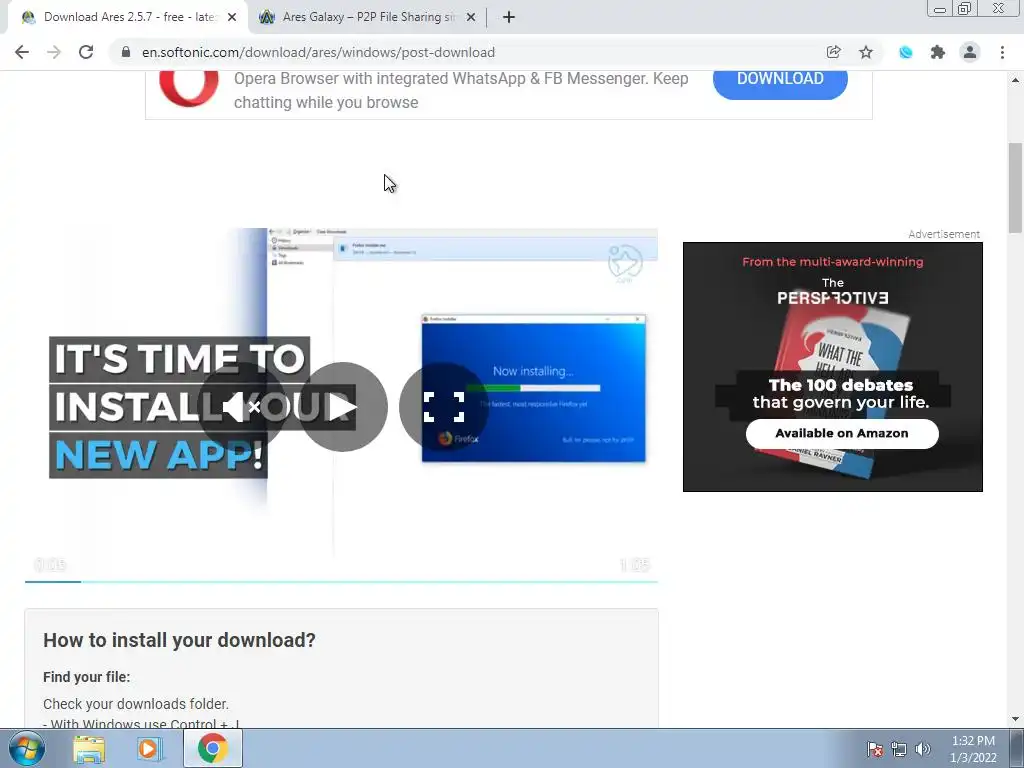
Task: Click the browser forward arrow
Action: coord(54,52)
